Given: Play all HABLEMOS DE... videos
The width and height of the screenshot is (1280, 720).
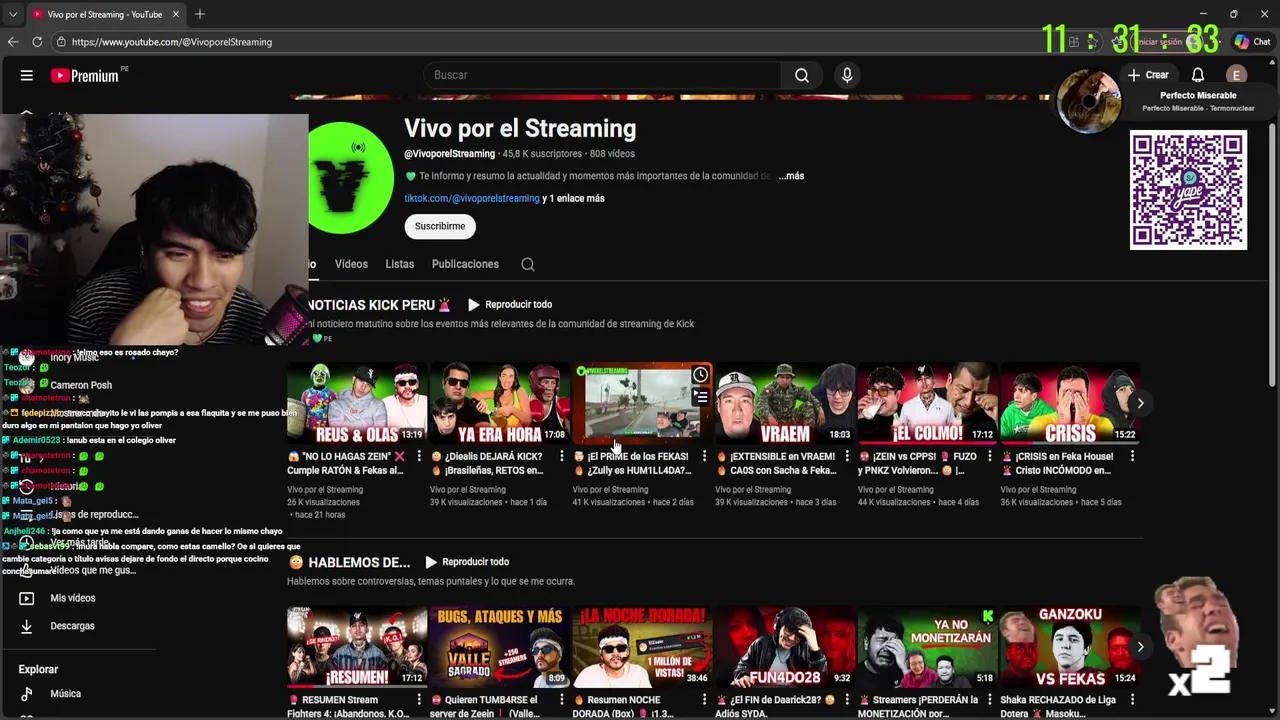Looking at the screenshot, I should click(x=467, y=562).
